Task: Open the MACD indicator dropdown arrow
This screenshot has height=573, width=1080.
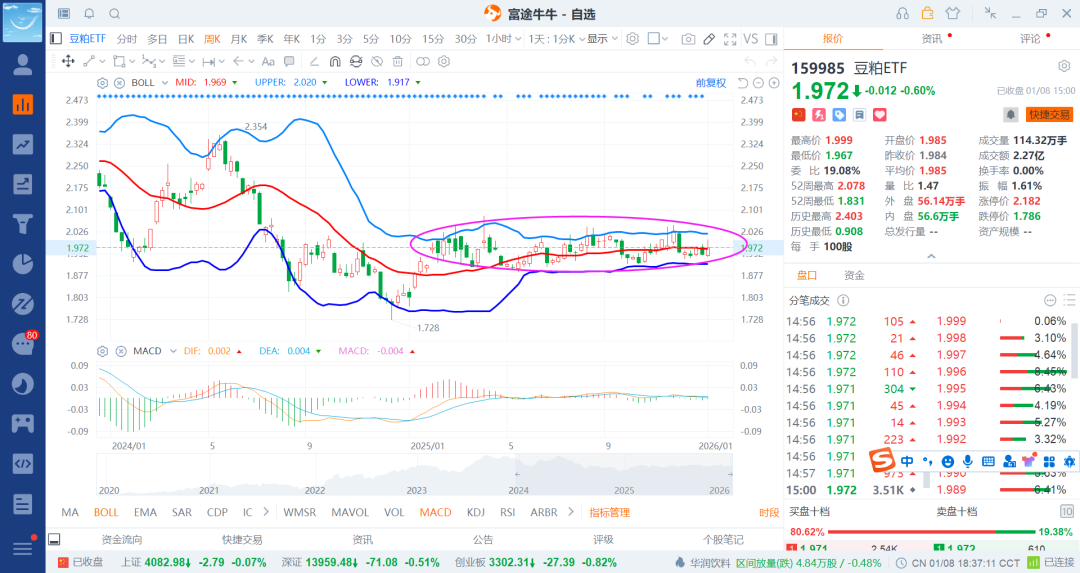Action: point(173,351)
